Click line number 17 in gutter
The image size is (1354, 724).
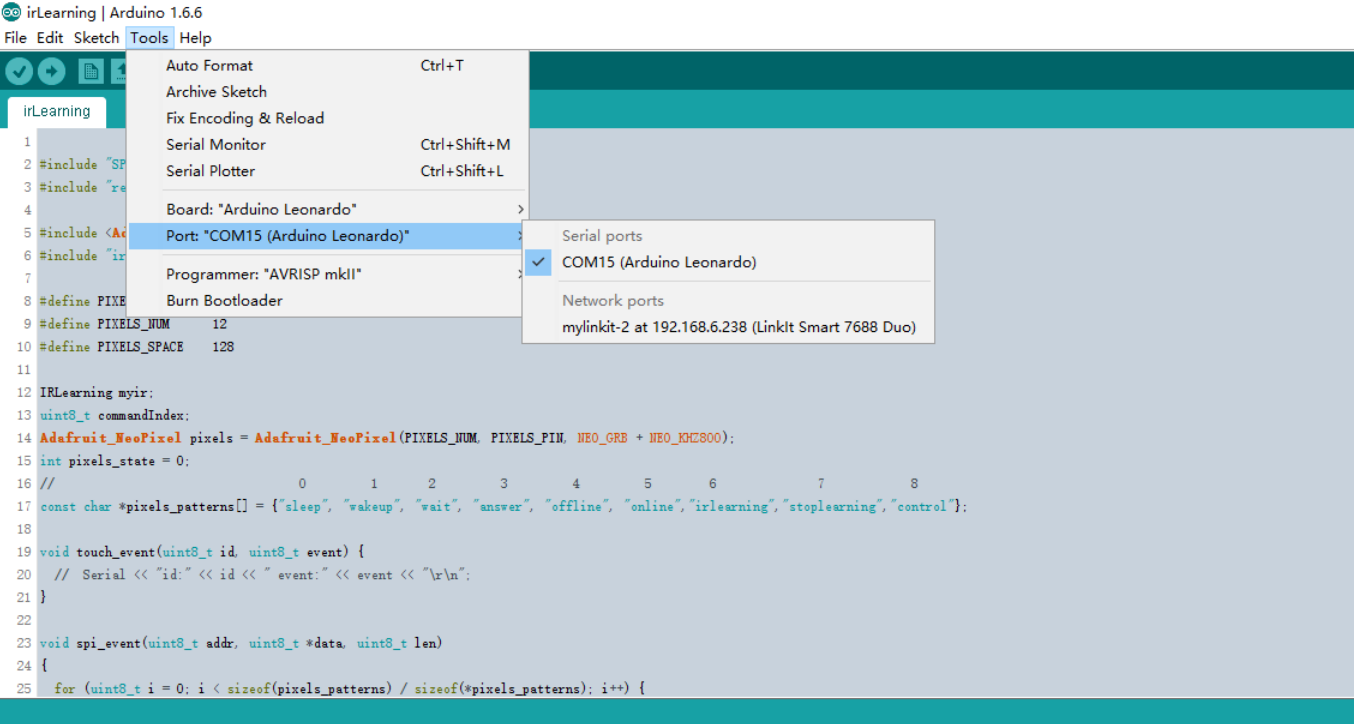tap(25, 507)
